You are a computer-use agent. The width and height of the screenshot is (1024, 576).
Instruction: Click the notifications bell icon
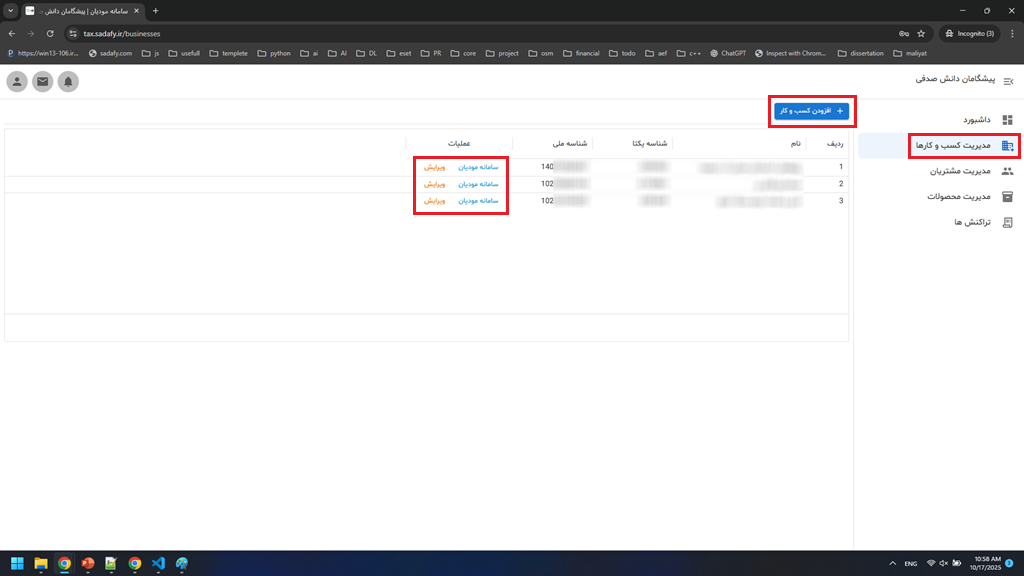coord(68,82)
